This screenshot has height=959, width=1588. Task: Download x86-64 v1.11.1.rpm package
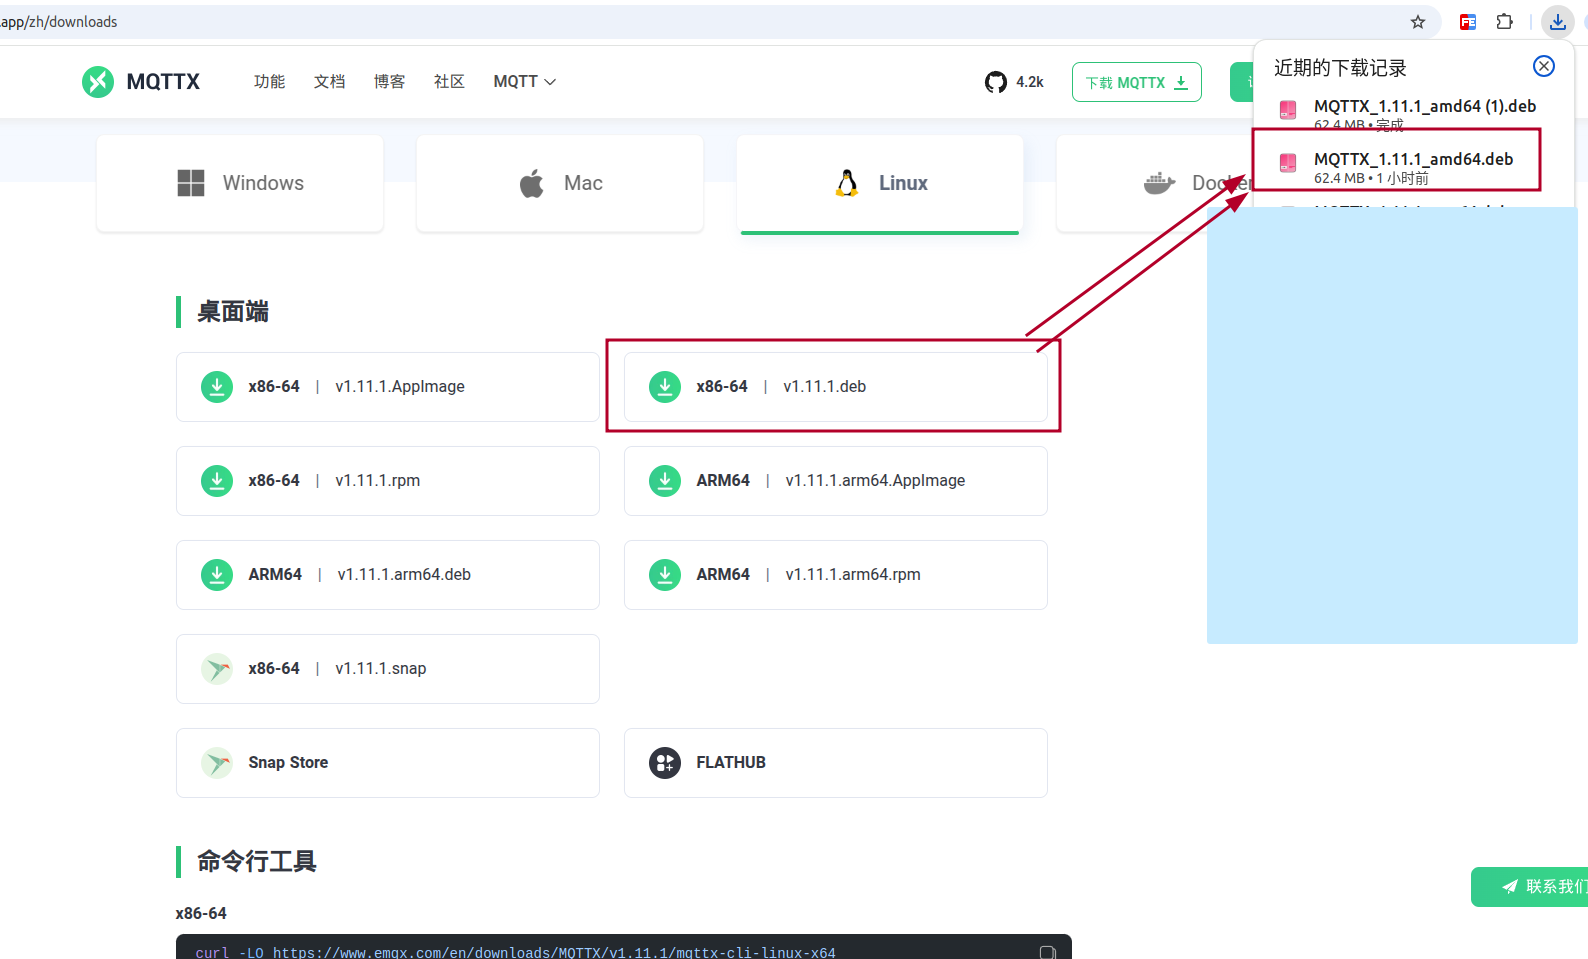pyautogui.click(x=388, y=481)
